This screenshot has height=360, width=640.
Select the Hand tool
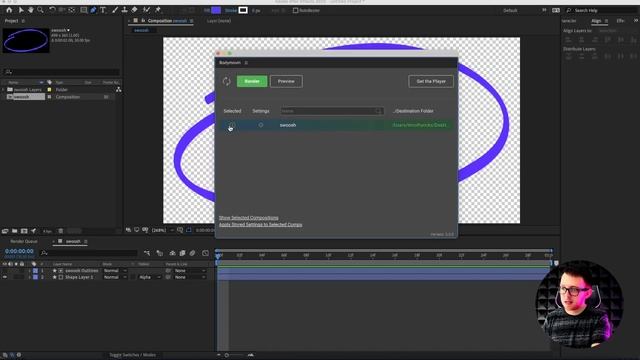click(x=31, y=10)
